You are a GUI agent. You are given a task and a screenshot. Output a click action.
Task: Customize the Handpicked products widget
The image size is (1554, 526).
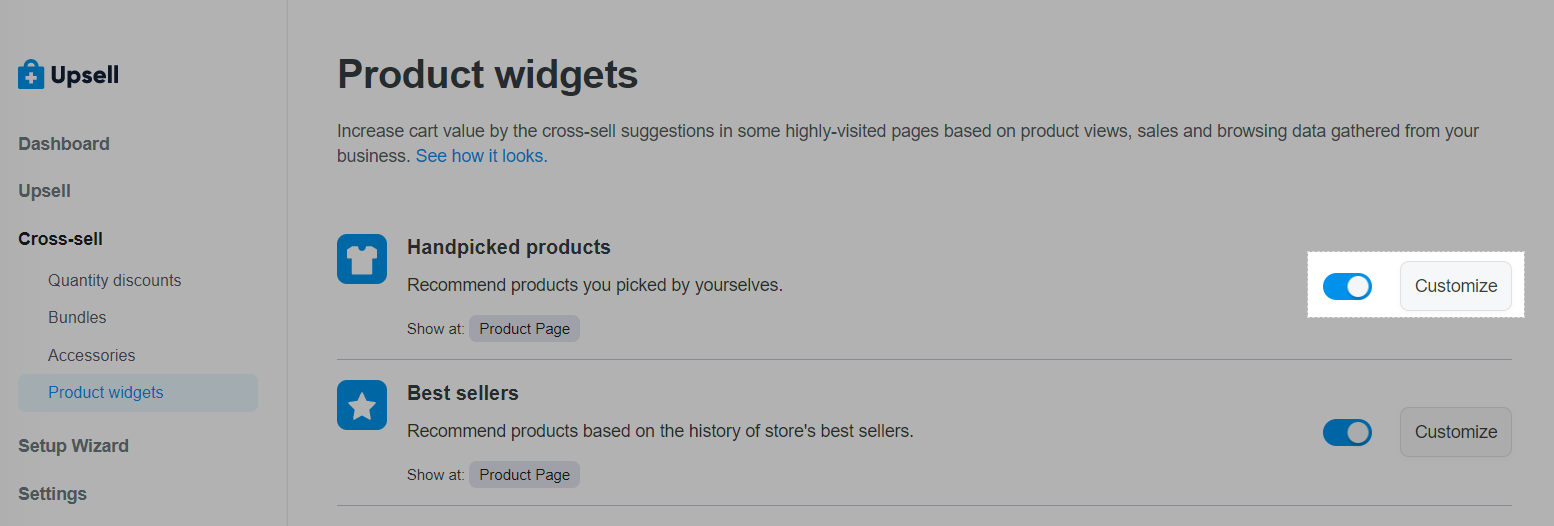click(x=1456, y=286)
